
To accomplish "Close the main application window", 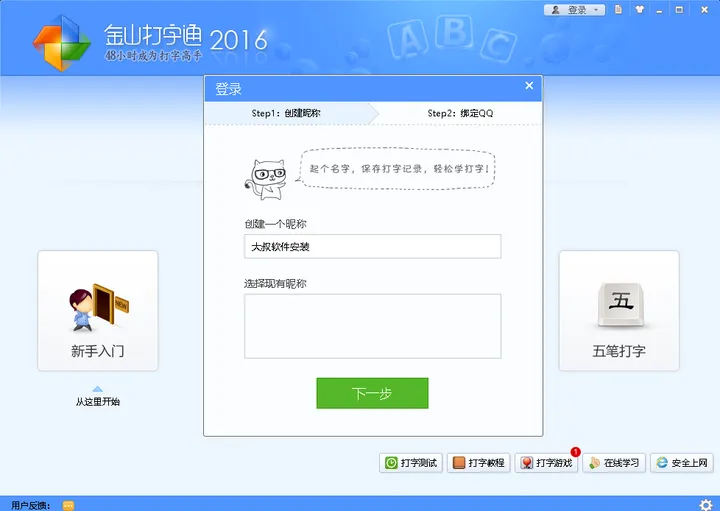I will 704,10.
